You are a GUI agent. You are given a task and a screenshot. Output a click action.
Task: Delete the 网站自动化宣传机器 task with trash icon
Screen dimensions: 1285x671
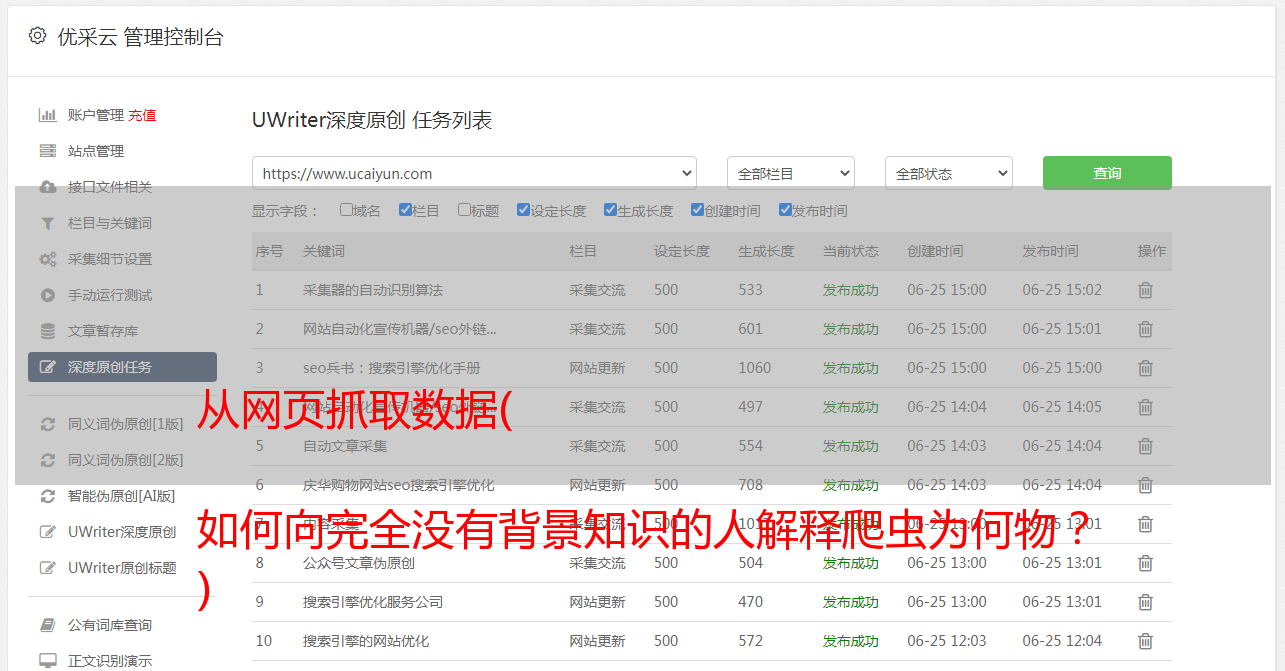click(x=1146, y=329)
